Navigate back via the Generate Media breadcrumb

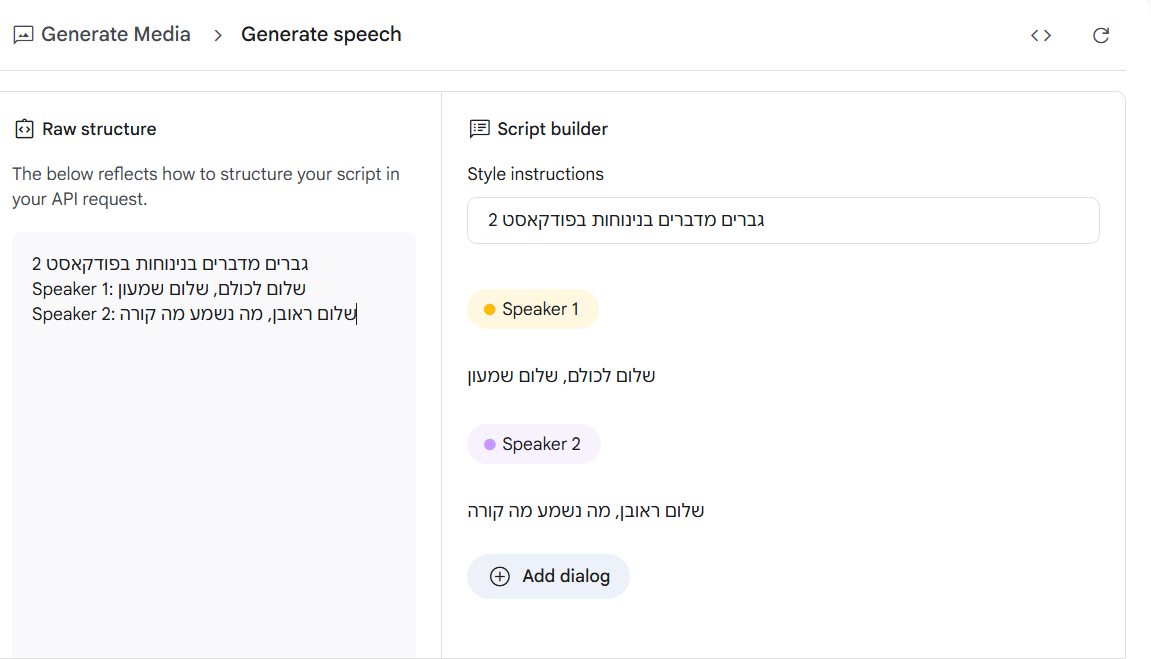(x=115, y=33)
